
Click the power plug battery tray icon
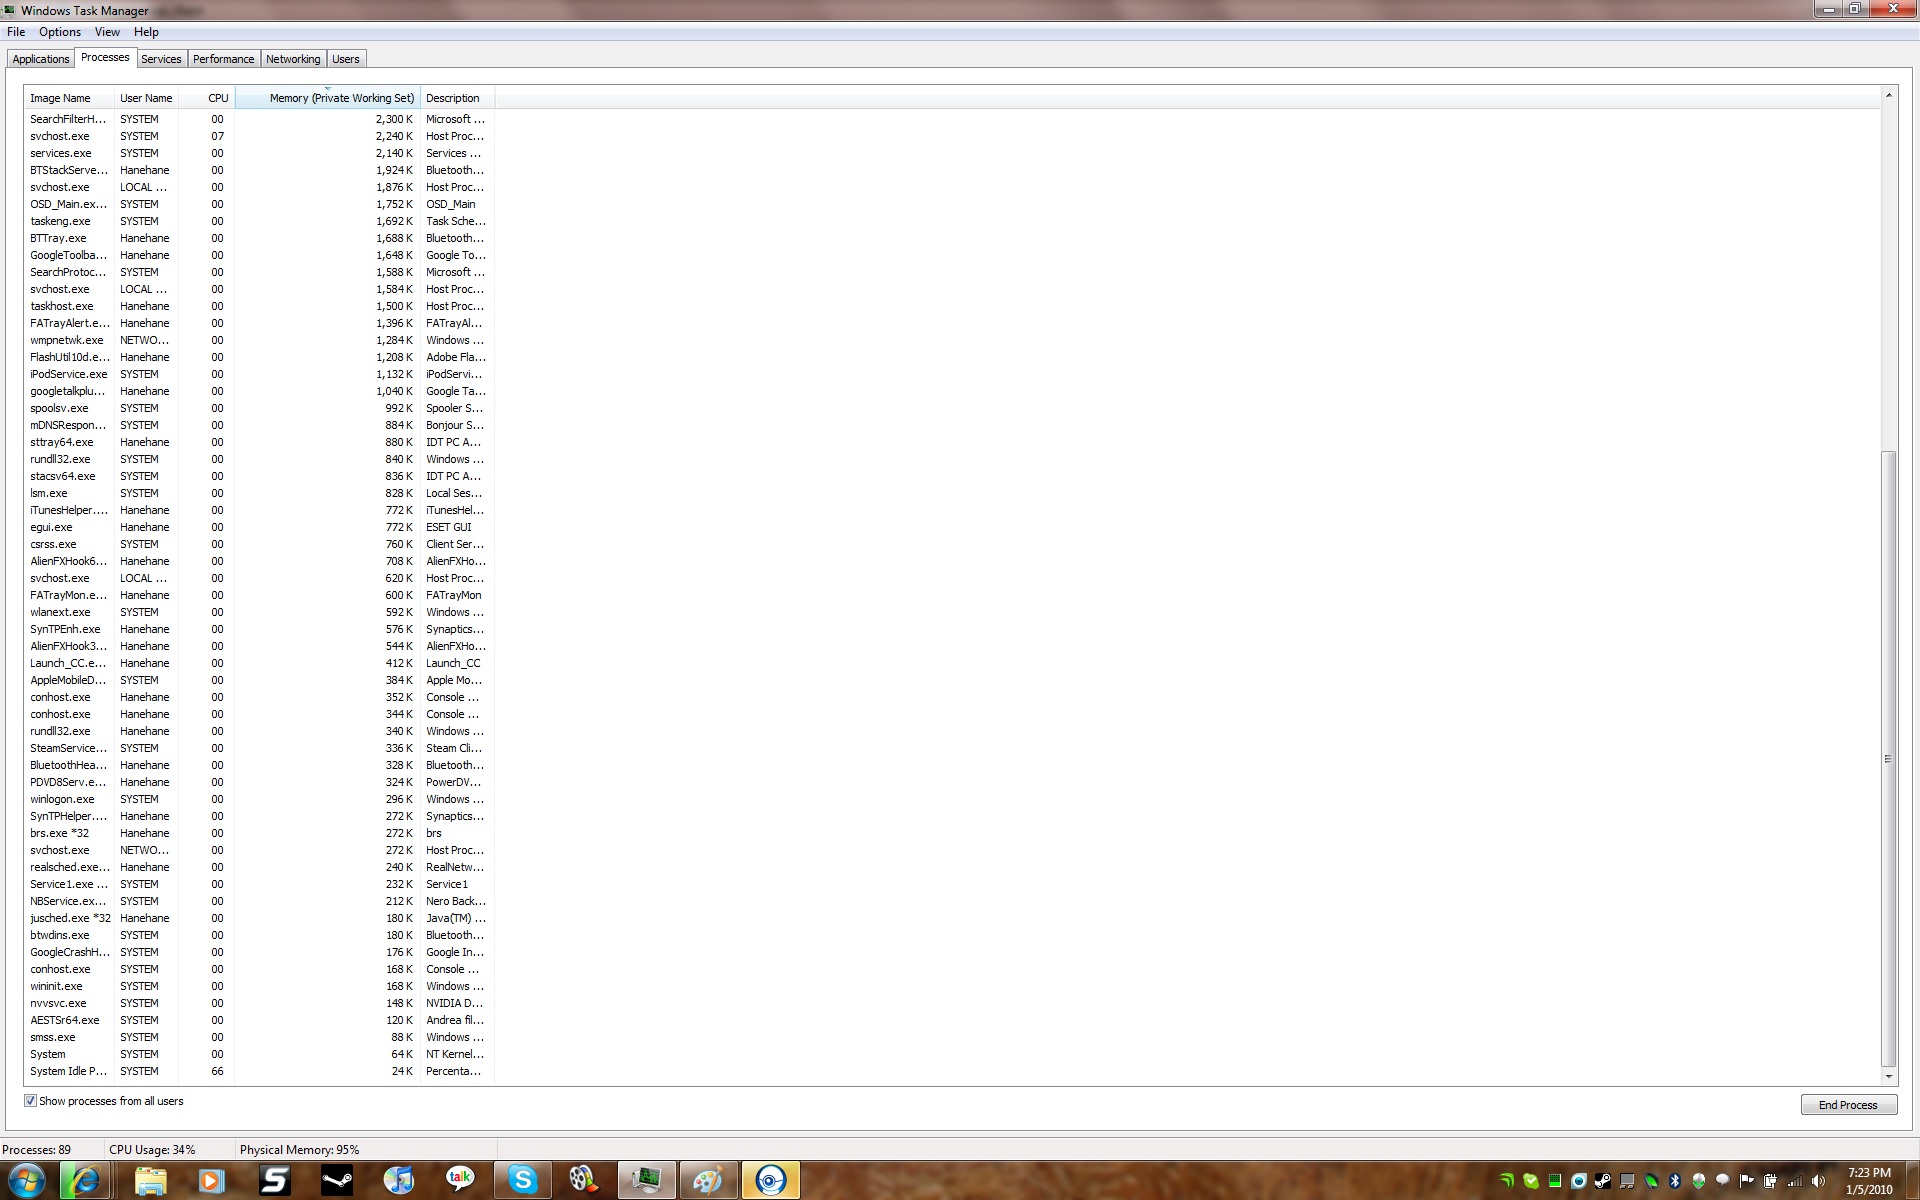point(1771,1181)
